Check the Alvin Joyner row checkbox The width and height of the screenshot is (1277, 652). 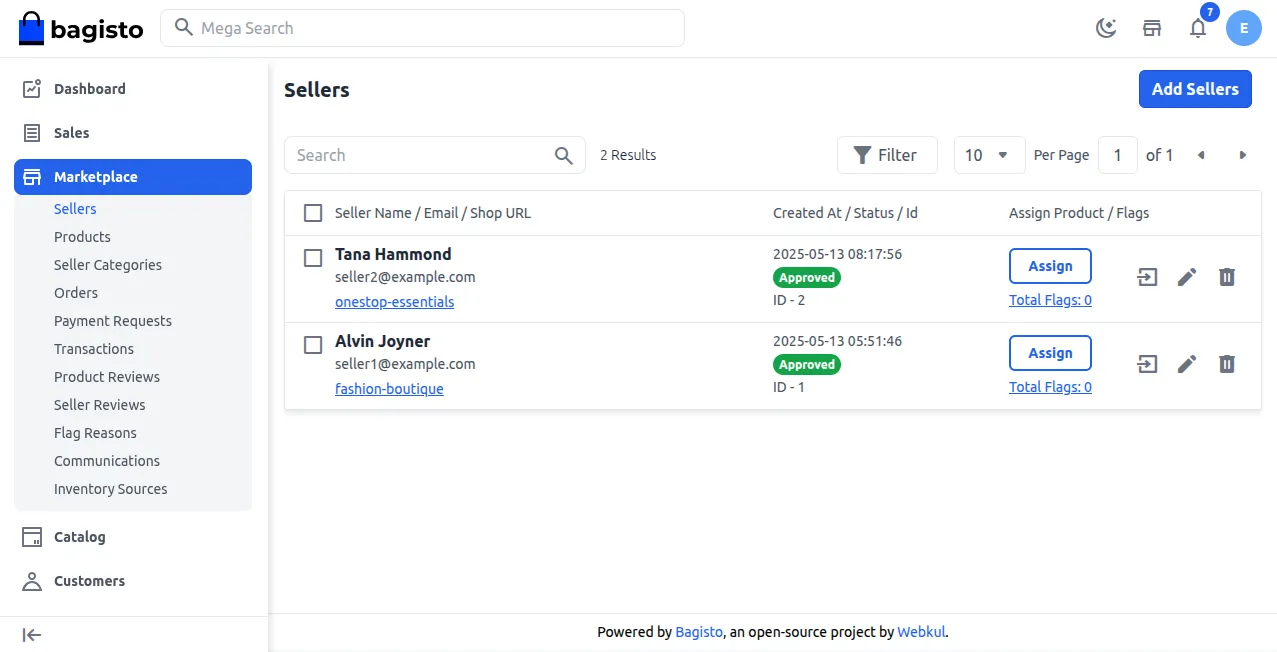(313, 345)
